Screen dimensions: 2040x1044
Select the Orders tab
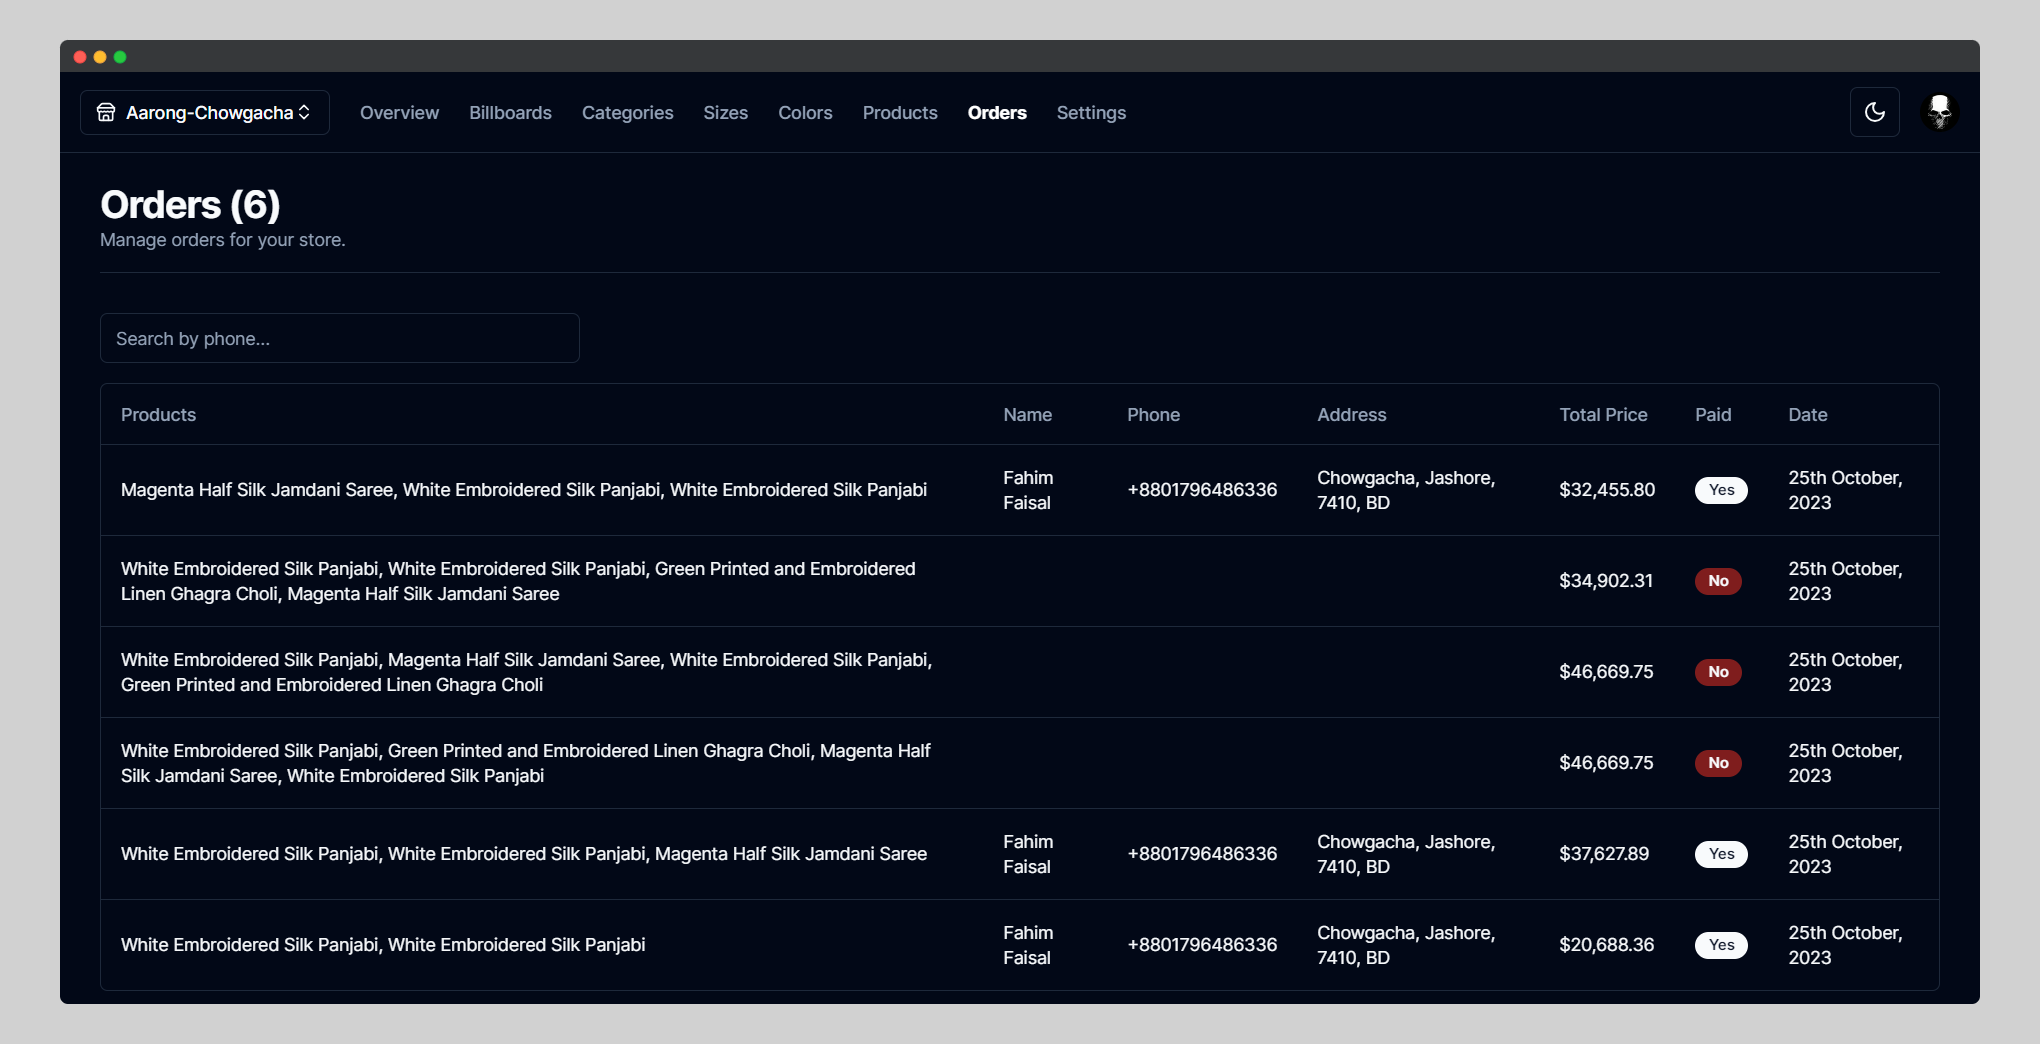997,113
